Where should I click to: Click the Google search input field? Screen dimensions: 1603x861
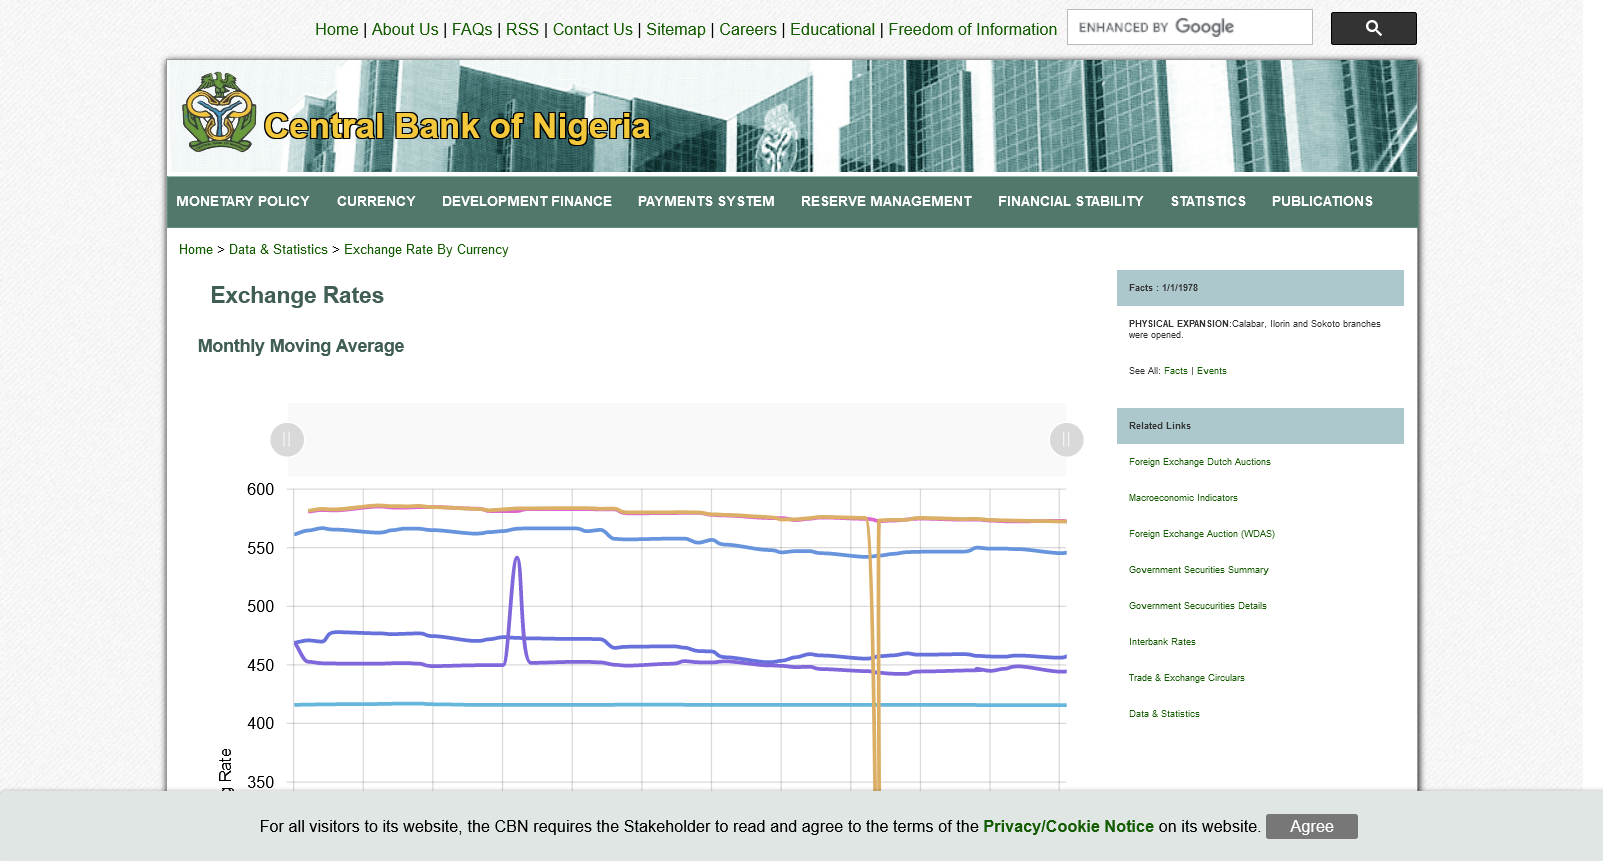coord(1188,28)
